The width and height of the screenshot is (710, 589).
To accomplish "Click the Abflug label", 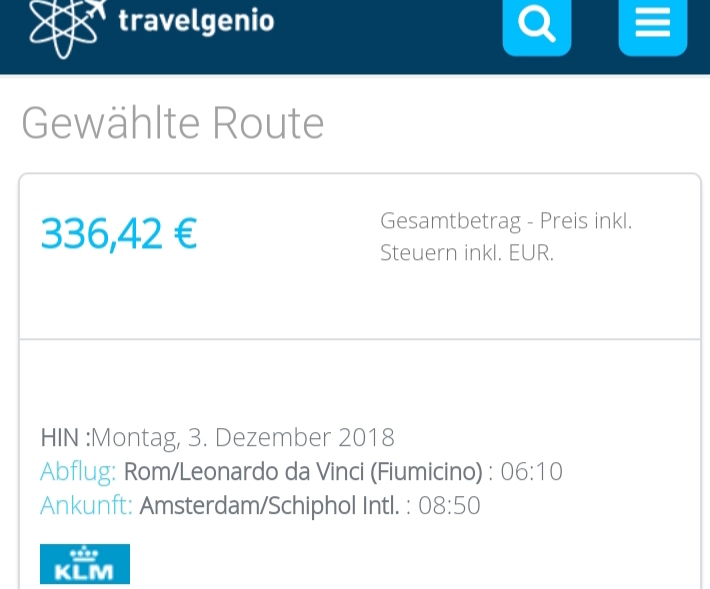I will 78,472.
